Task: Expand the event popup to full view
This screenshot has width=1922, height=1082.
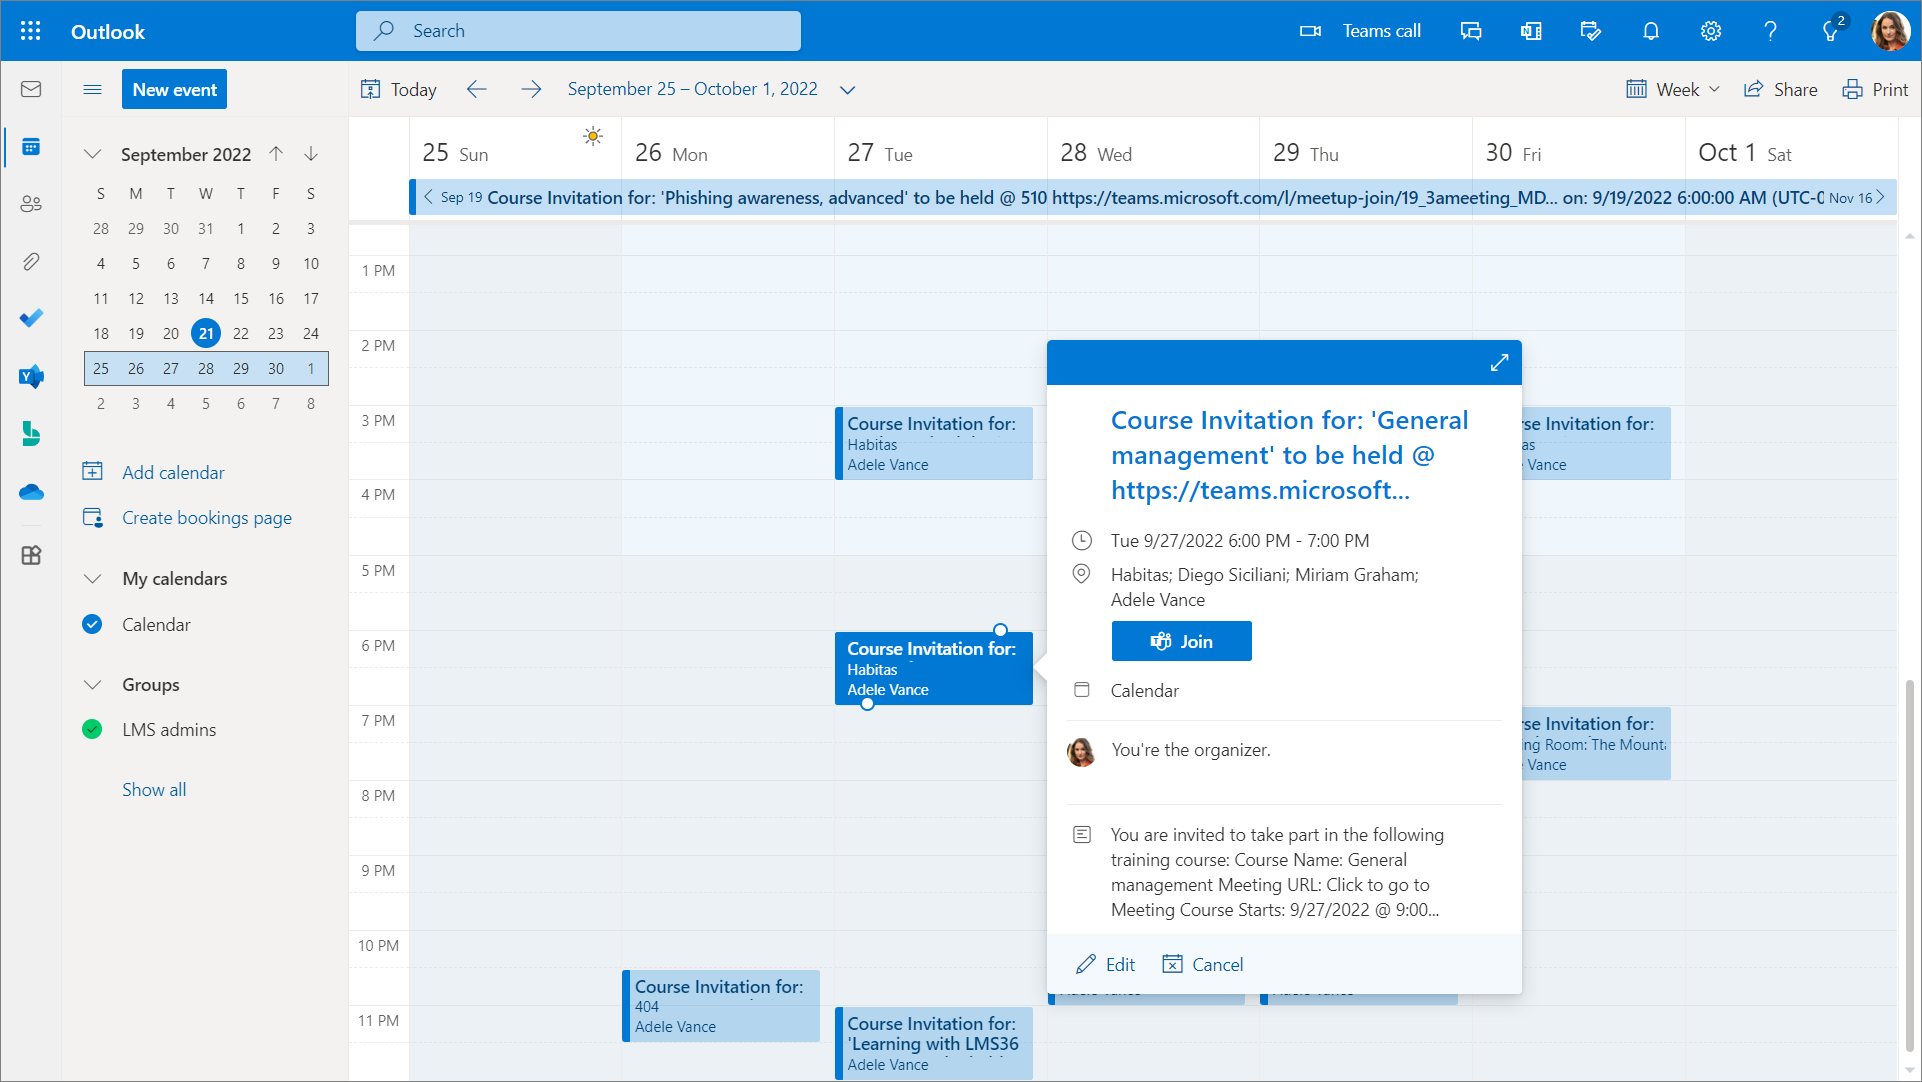Action: [x=1499, y=363]
